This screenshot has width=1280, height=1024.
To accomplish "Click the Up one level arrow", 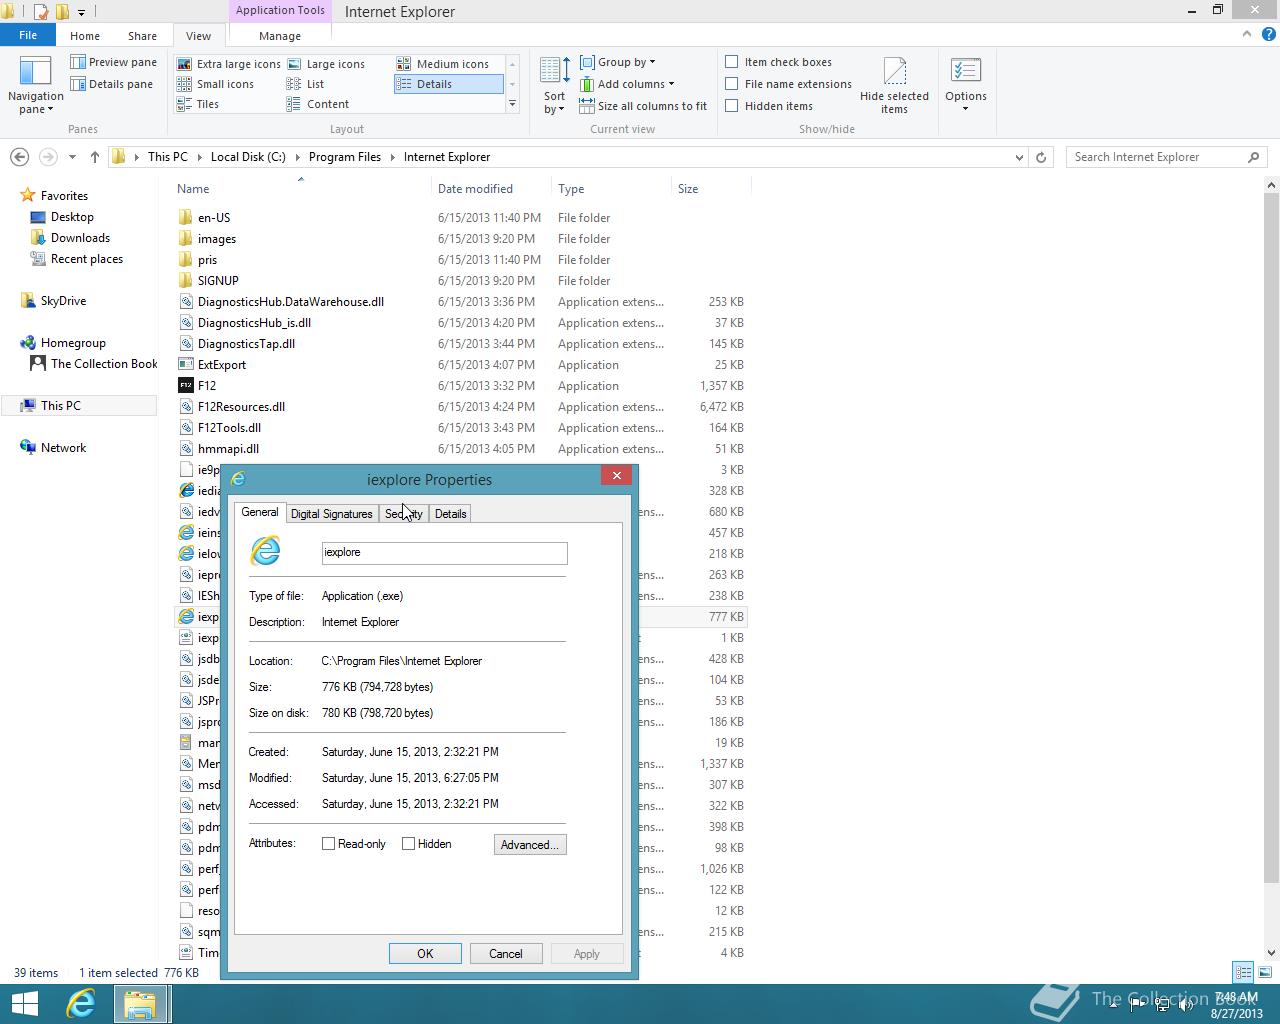I will pyautogui.click(x=95, y=157).
